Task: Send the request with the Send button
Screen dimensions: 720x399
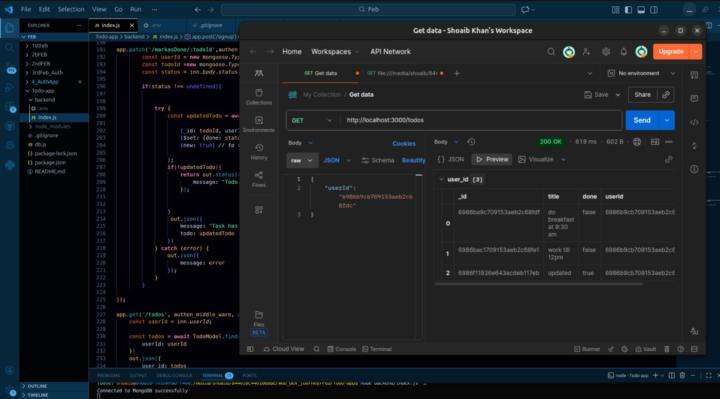Action: tap(642, 120)
